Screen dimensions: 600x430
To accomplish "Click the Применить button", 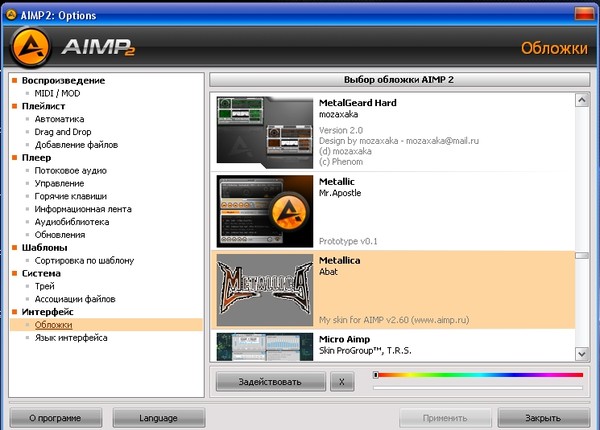I will click(x=445, y=418).
